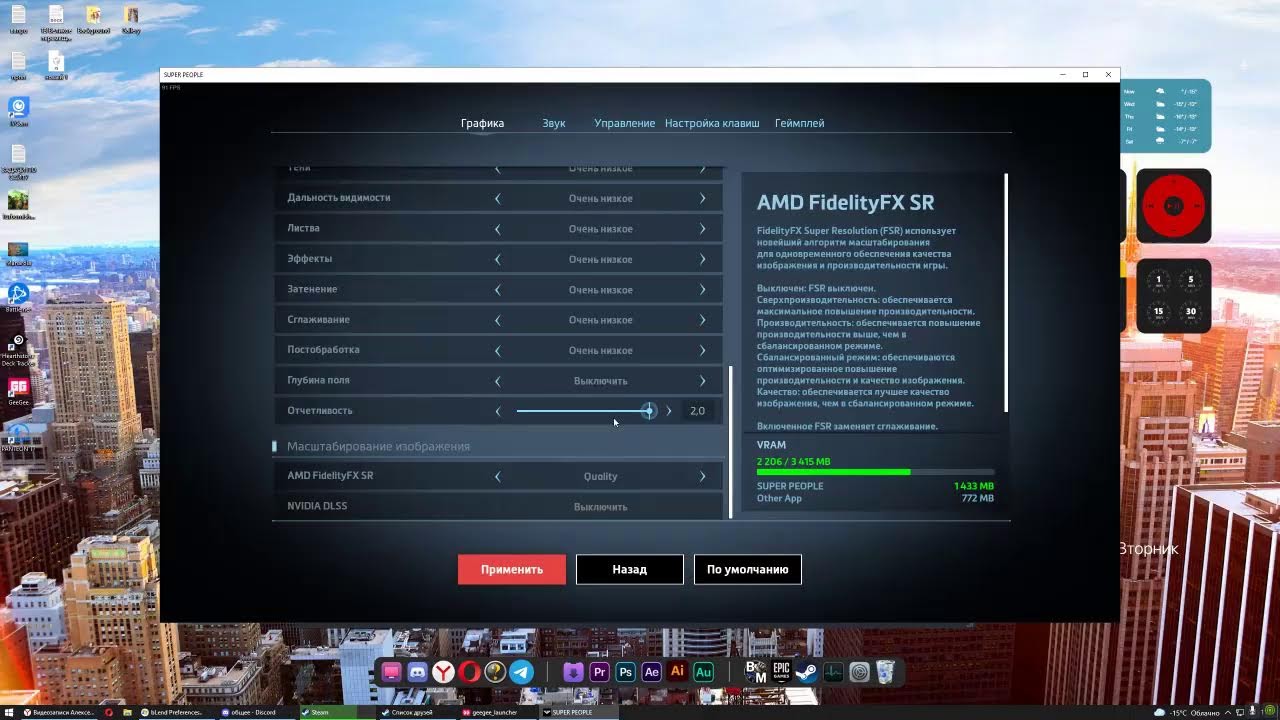Open Hearthstone Deck Tracker desktop shortcut
The width and height of the screenshot is (1280, 720).
click(x=18, y=348)
